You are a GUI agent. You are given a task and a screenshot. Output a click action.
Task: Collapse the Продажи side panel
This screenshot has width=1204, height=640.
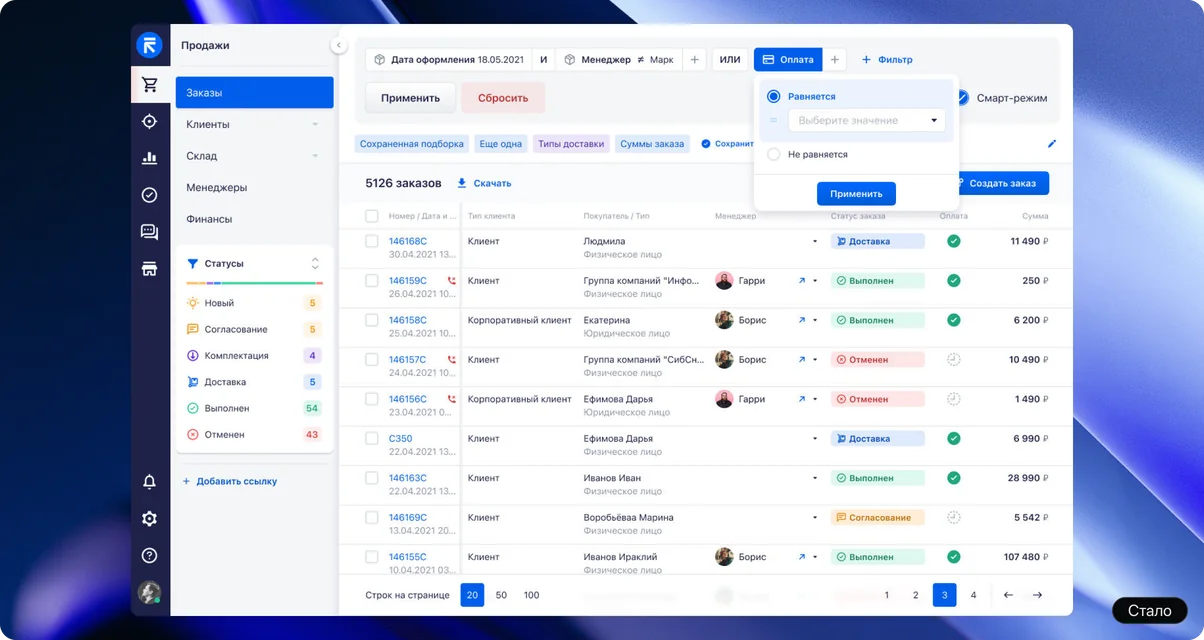(x=338, y=45)
